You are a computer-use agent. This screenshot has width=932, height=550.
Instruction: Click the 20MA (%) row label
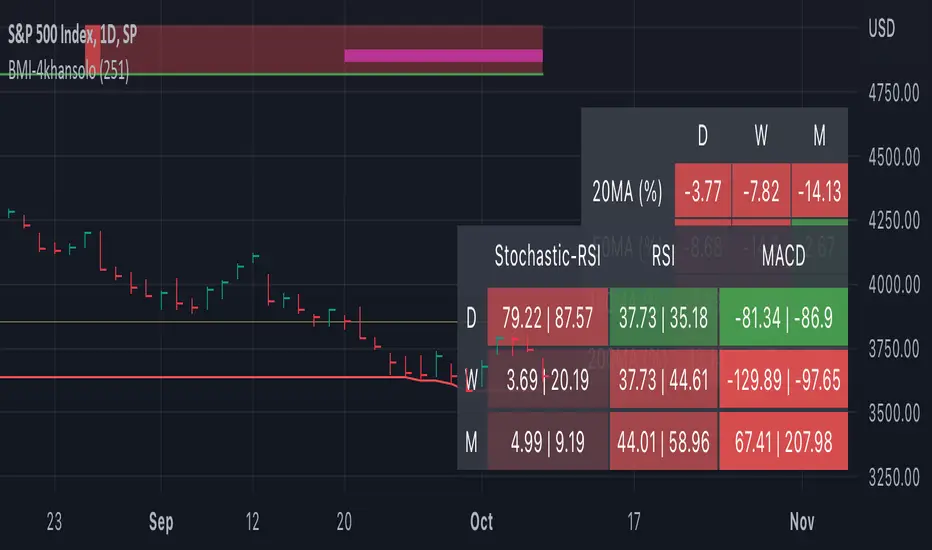tap(627, 194)
